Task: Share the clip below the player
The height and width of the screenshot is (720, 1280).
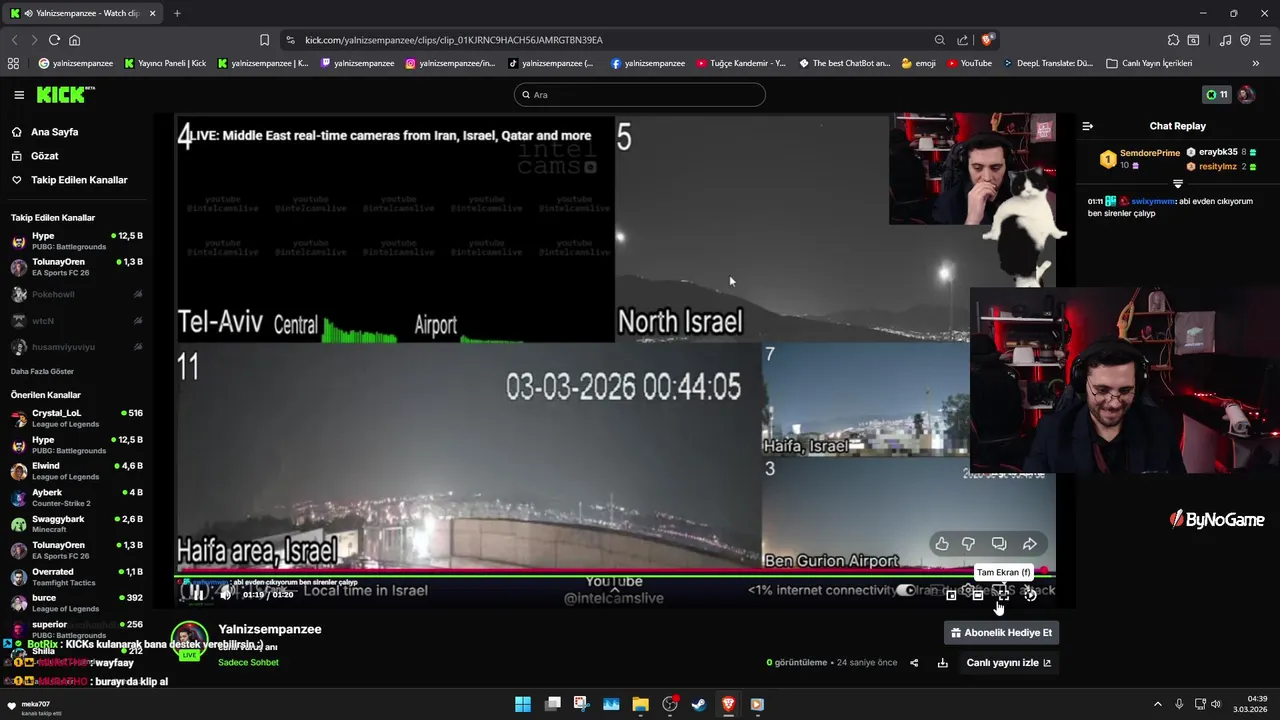Action: [x=914, y=663]
